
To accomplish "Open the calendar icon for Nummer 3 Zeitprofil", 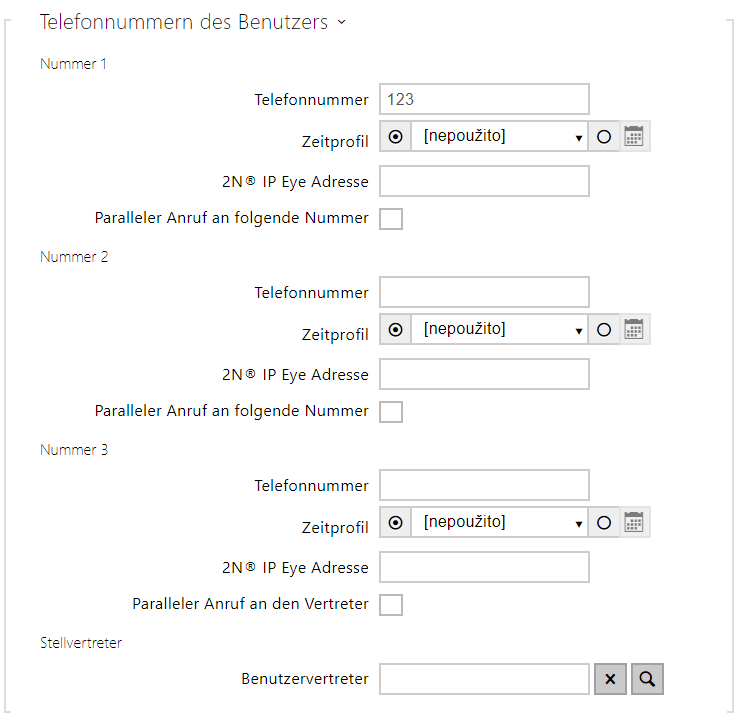I will [634, 523].
